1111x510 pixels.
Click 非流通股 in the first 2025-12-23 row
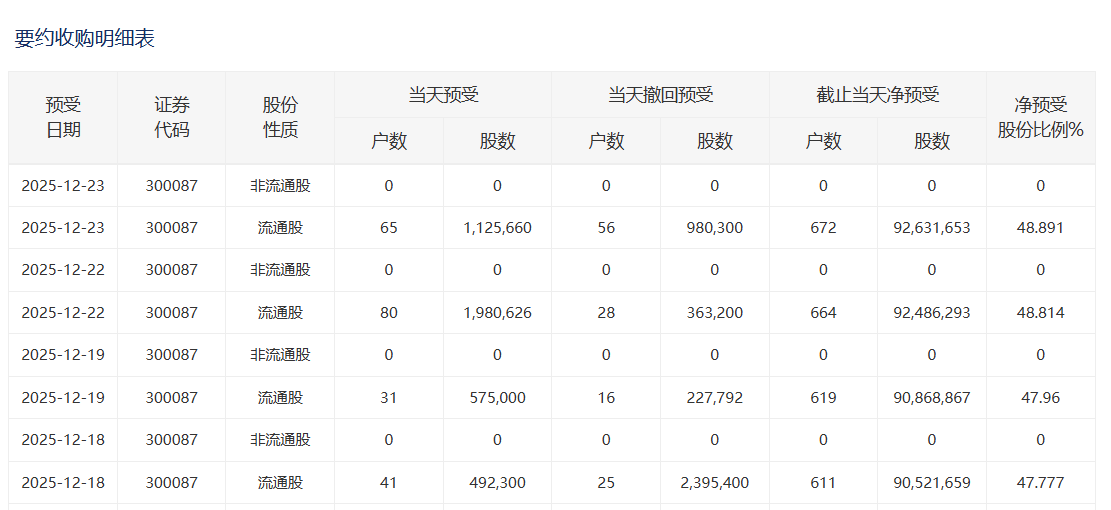pos(280,186)
